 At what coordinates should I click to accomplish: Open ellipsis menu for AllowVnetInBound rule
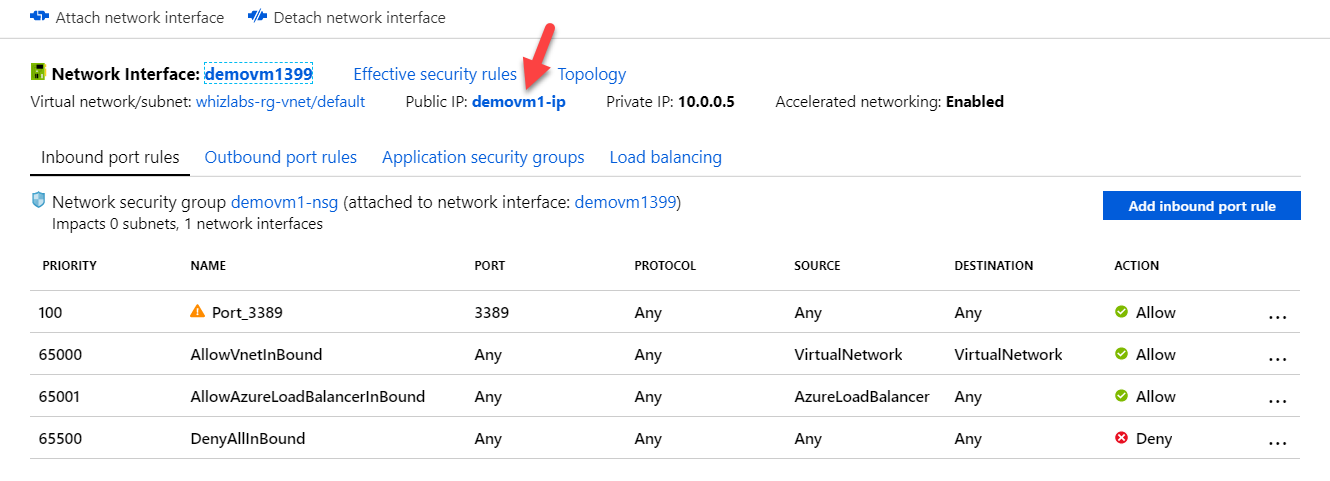1277,358
